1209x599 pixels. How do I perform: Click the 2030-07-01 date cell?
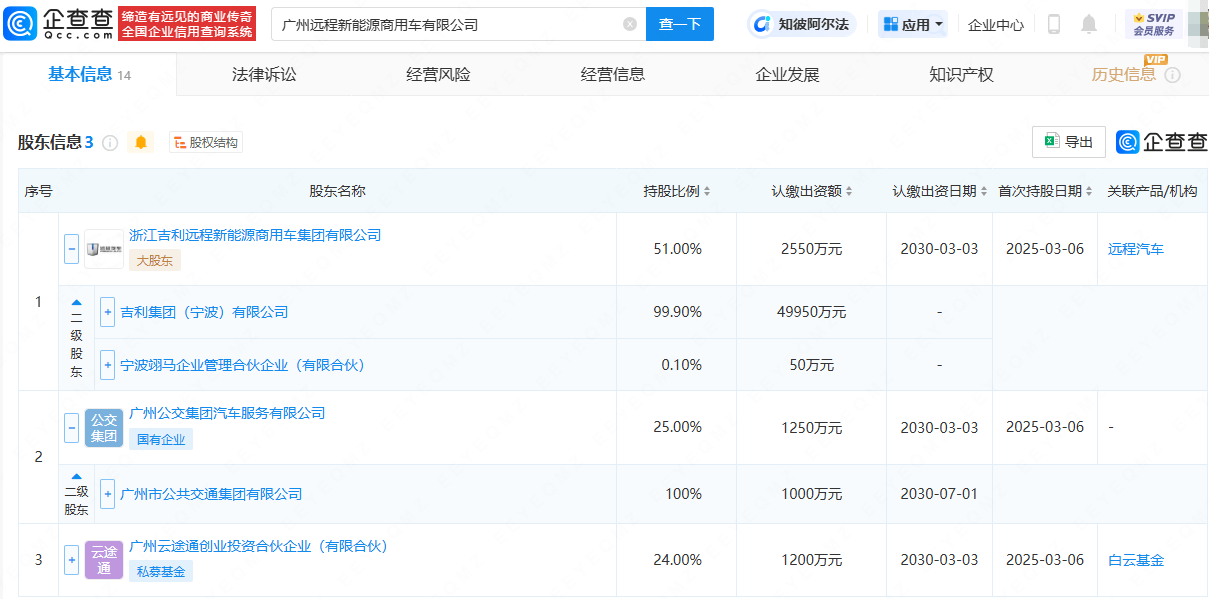click(x=940, y=494)
